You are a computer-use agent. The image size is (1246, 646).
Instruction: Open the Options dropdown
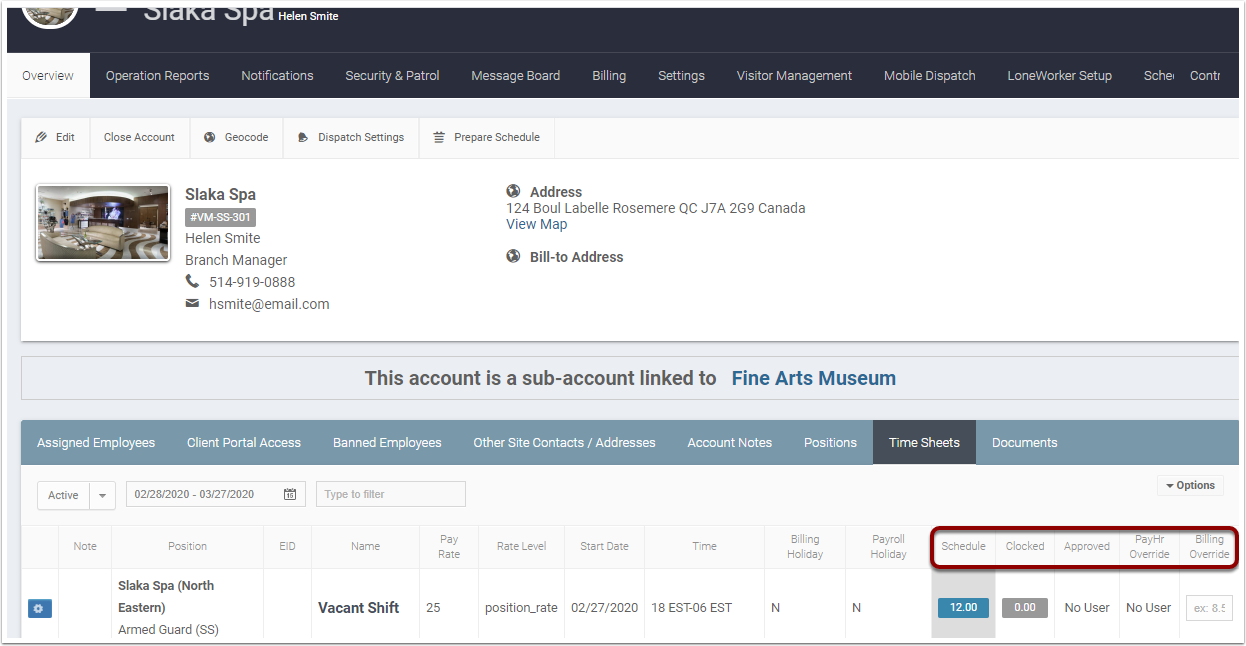(x=1190, y=485)
